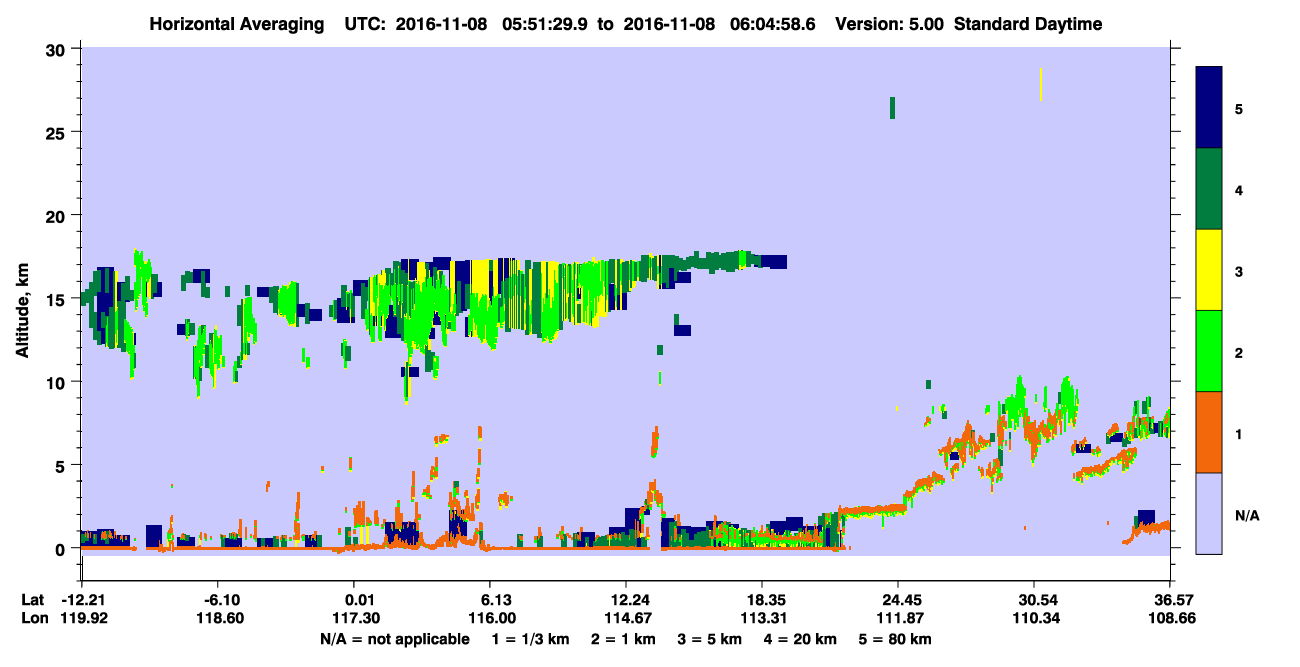Click the 15 km altitude tick label
This screenshot has height=667, width=1300.
point(58,299)
